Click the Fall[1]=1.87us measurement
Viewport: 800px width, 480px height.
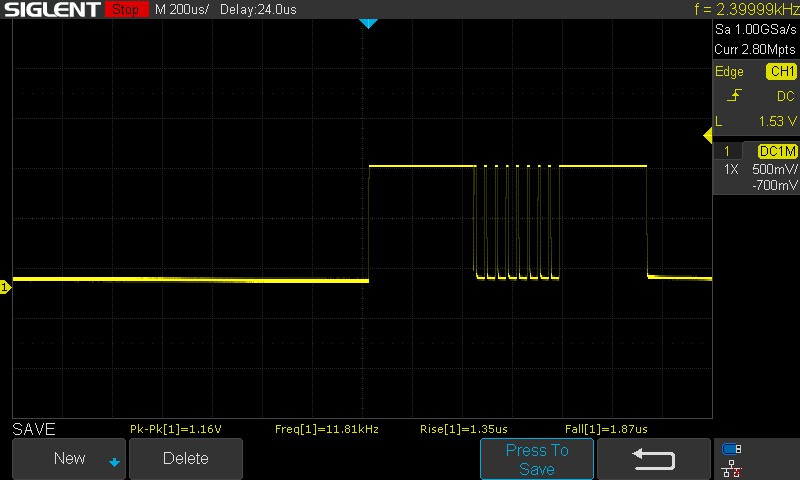click(x=606, y=429)
